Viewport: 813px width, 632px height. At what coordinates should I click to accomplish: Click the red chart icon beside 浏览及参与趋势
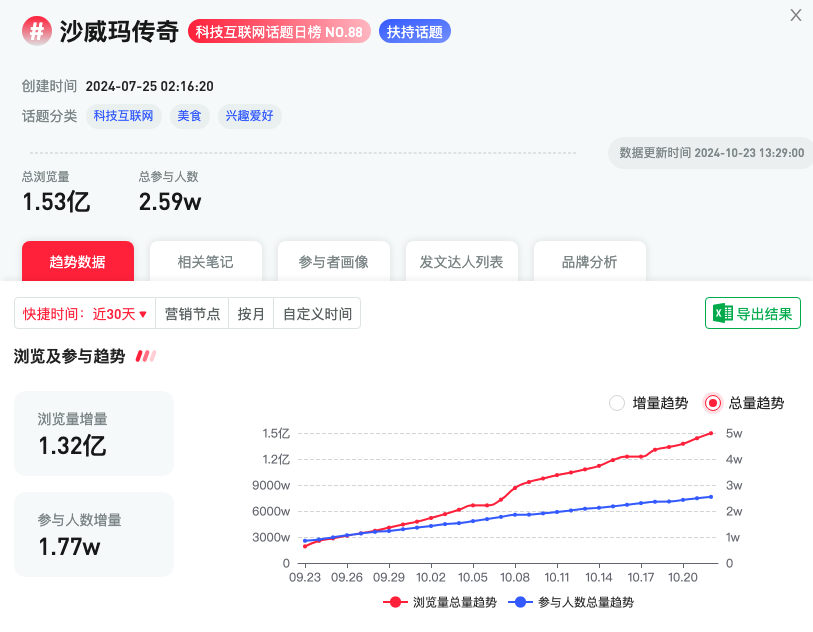[144, 356]
